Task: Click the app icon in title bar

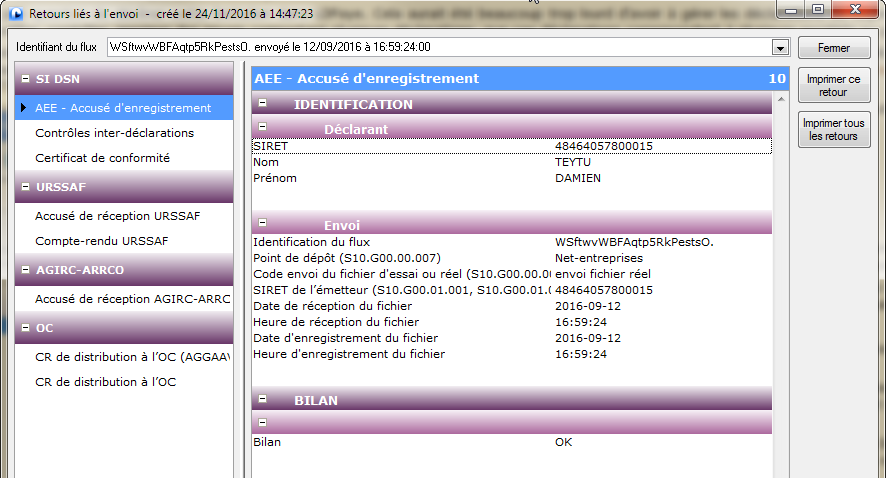Action: (x=15, y=13)
